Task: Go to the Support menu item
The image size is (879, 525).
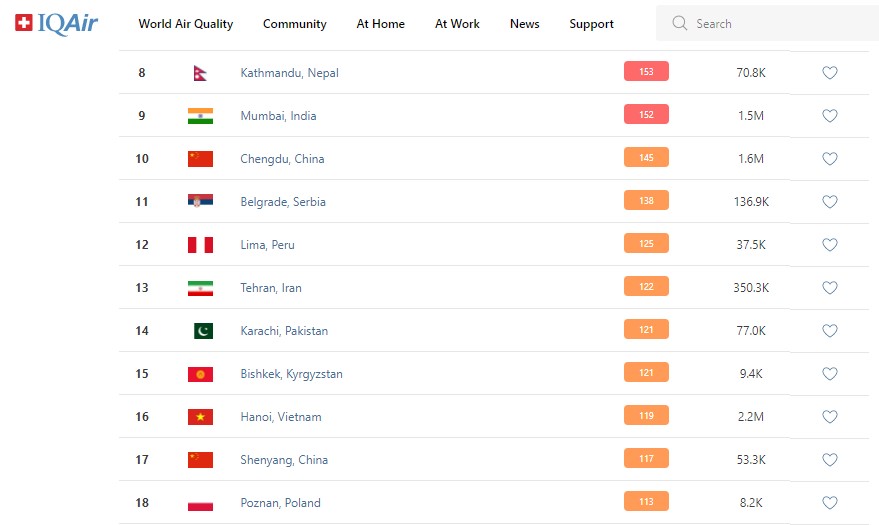Action: [592, 24]
